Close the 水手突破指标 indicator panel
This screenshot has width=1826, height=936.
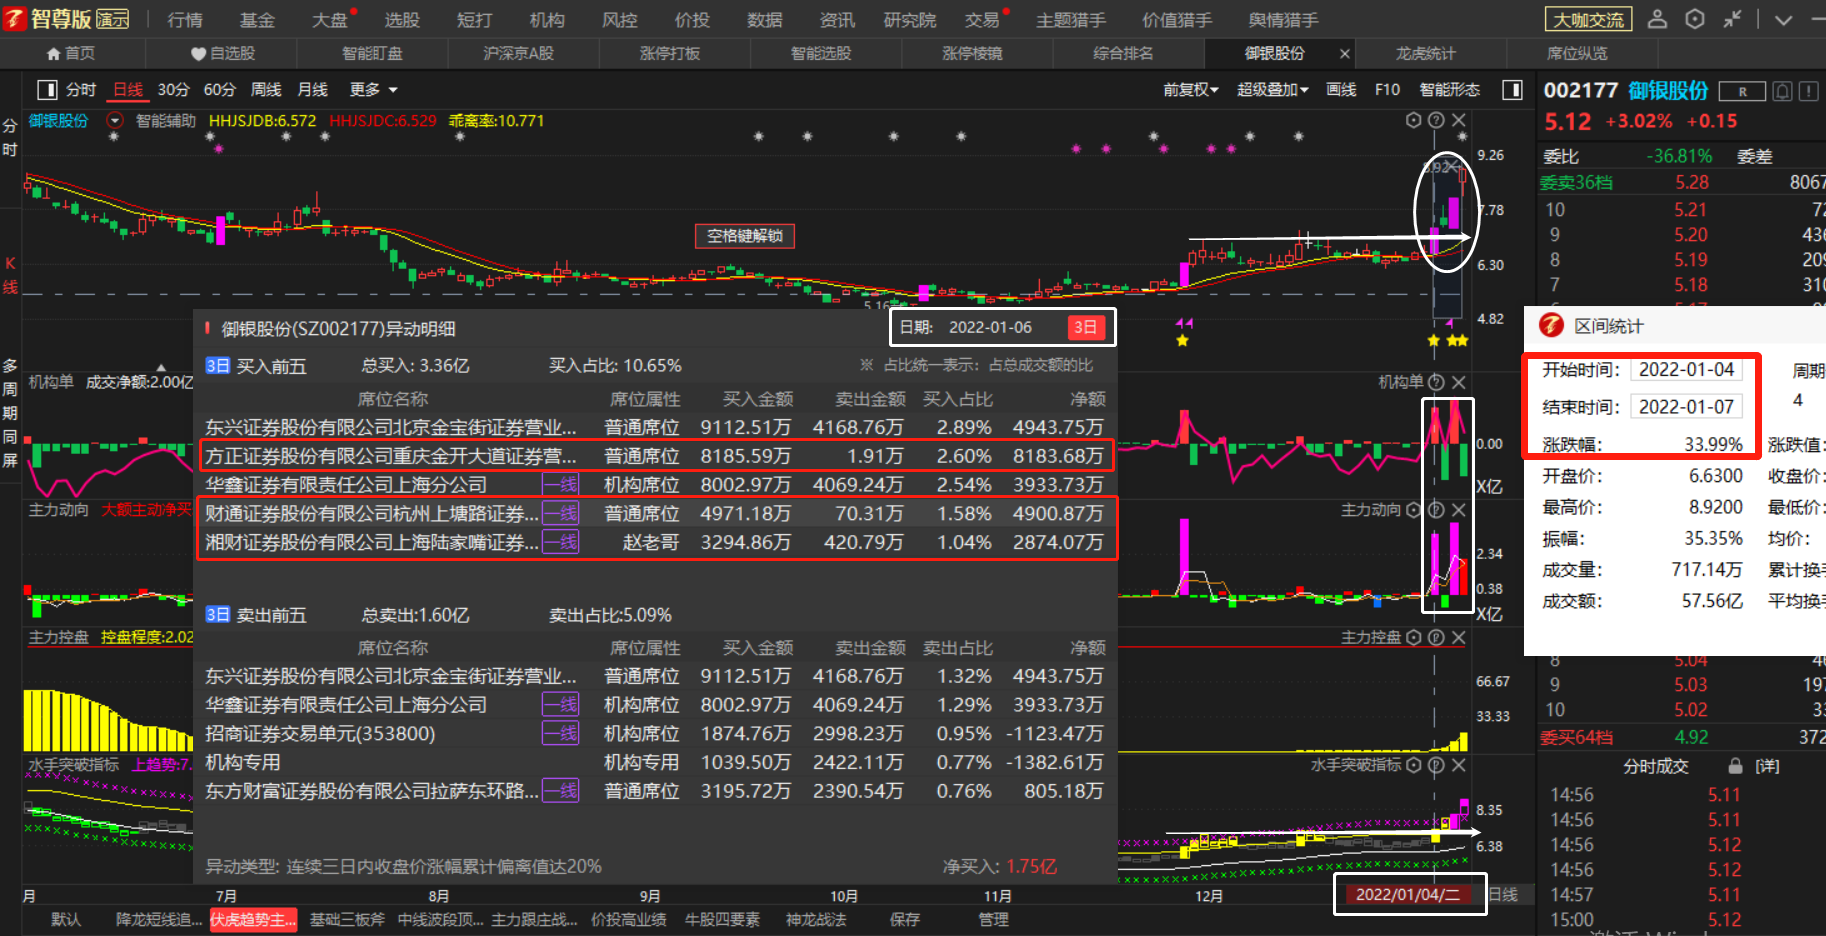1459,765
